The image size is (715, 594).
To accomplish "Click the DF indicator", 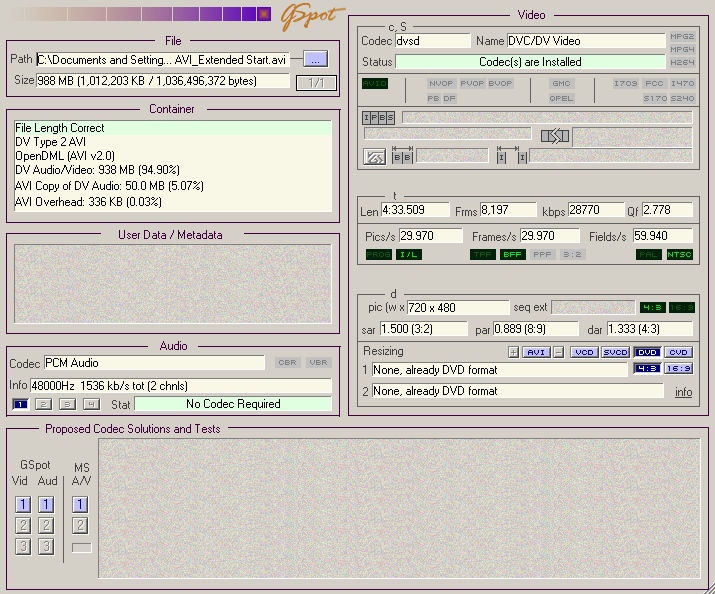I will [449, 98].
